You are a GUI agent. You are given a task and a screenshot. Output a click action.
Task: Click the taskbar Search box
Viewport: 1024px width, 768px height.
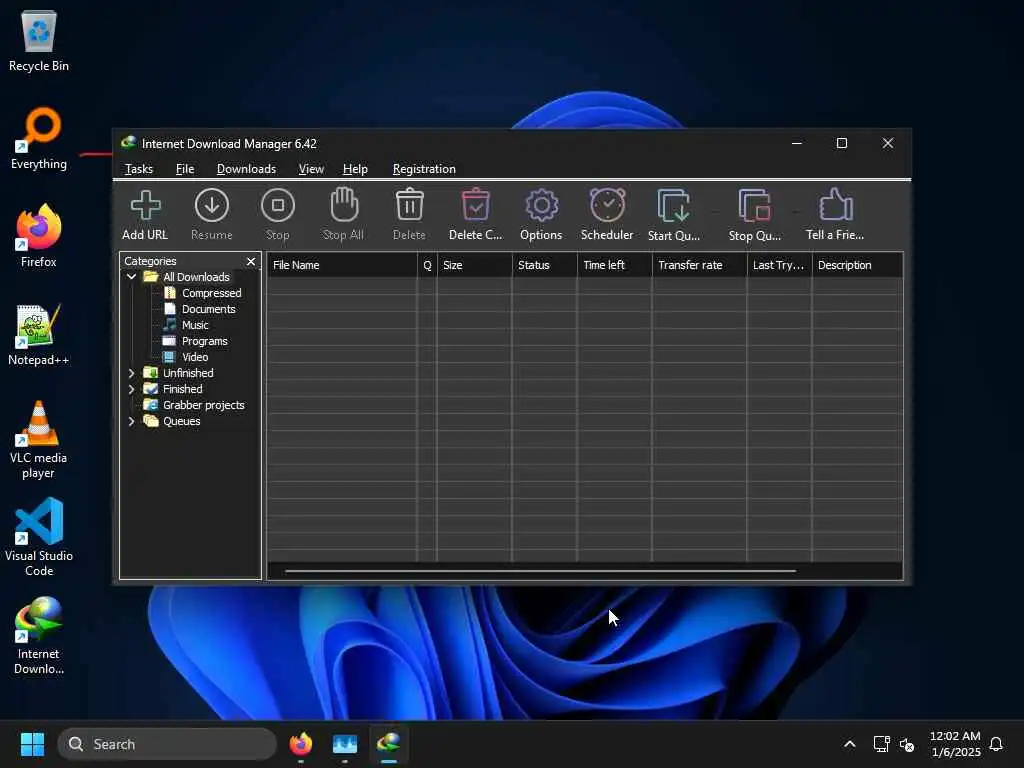tap(167, 744)
